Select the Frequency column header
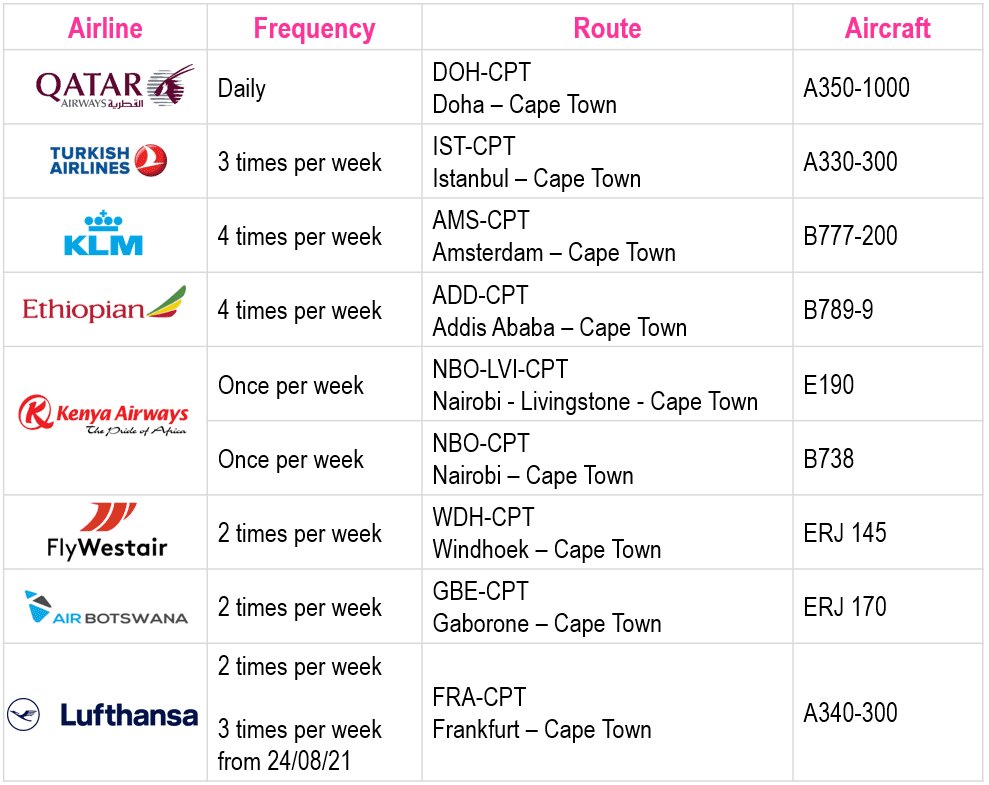 [314, 29]
